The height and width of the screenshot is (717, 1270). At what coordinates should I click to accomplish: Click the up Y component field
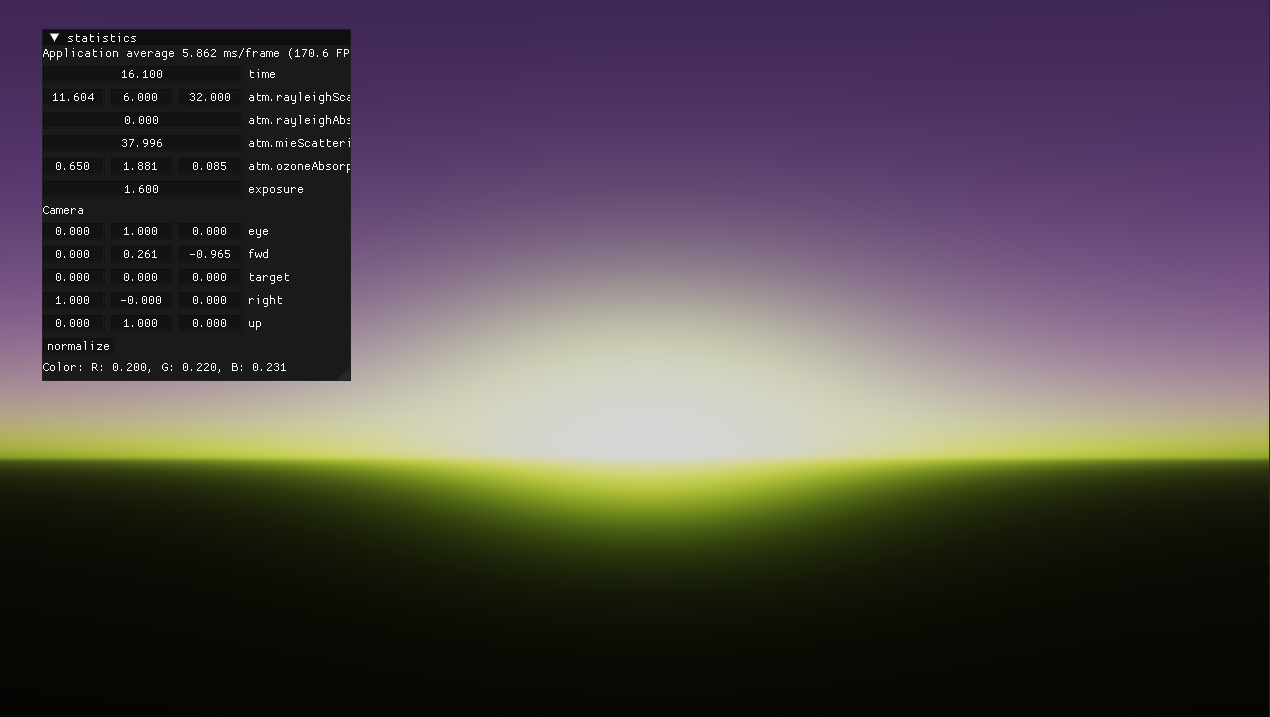point(141,323)
